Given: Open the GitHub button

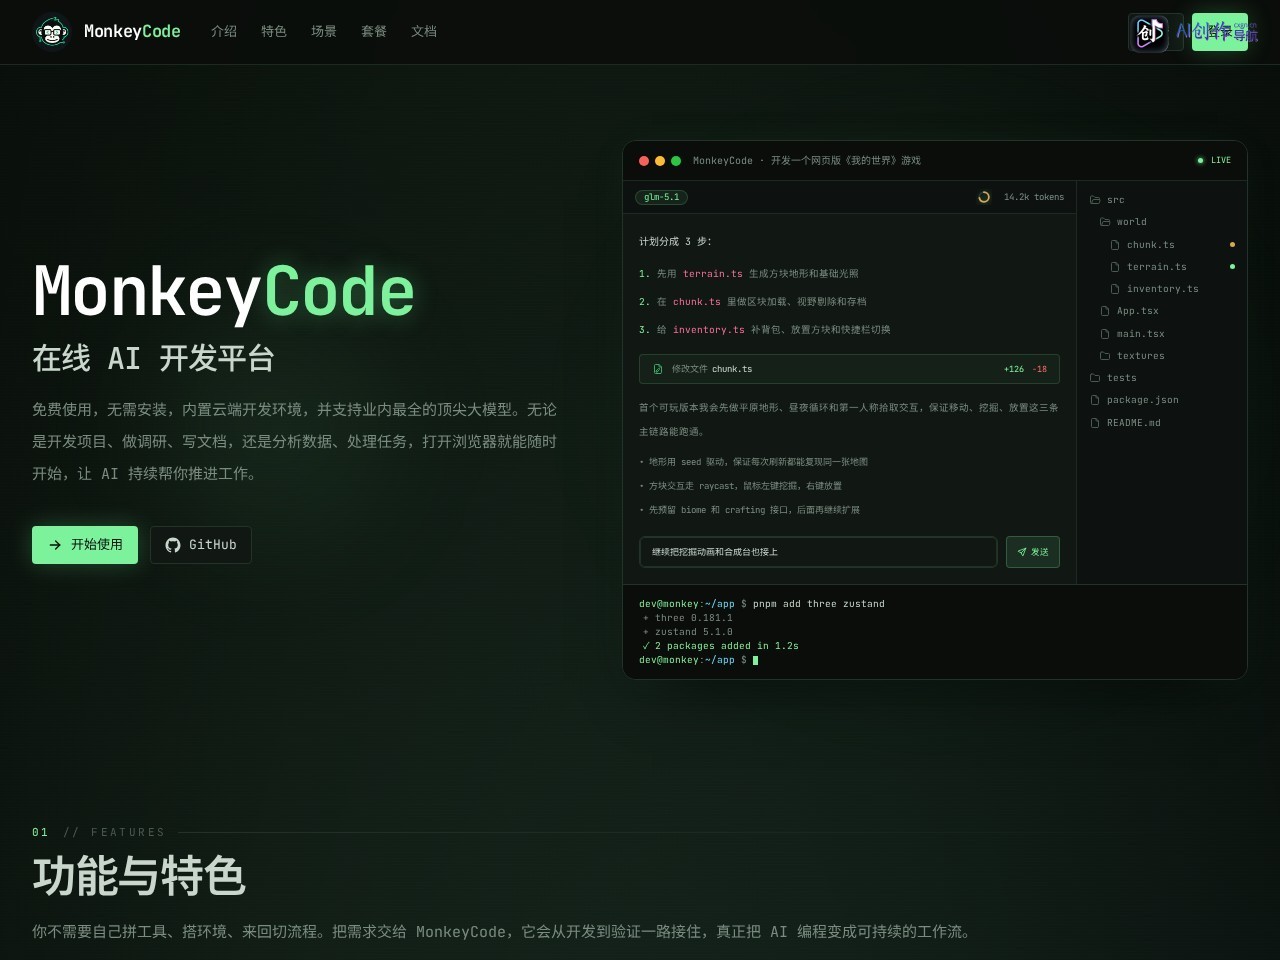Looking at the screenshot, I should (x=201, y=545).
